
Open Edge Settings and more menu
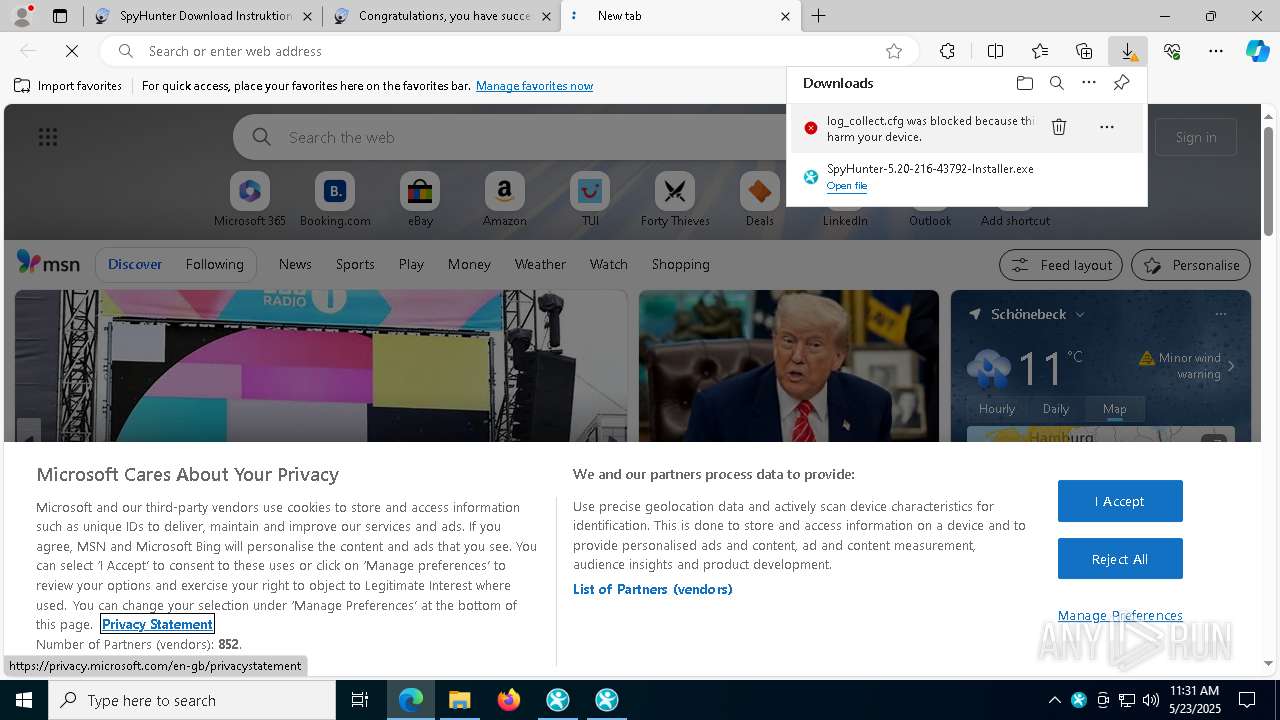(1216, 51)
